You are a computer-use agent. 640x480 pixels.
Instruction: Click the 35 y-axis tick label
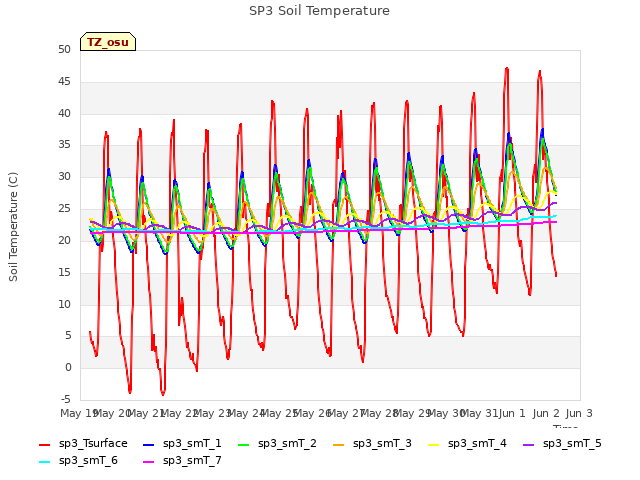[x=64, y=145]
